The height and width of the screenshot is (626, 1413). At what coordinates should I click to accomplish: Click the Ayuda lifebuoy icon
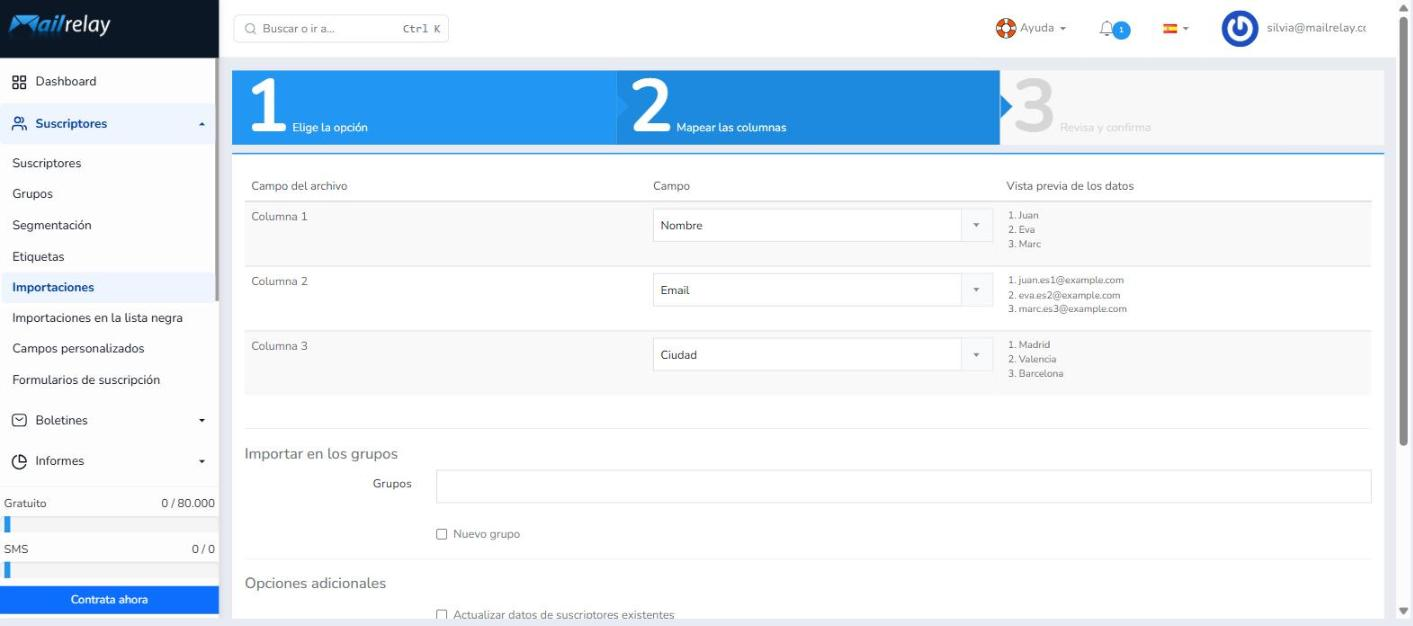click(1005, 28)
